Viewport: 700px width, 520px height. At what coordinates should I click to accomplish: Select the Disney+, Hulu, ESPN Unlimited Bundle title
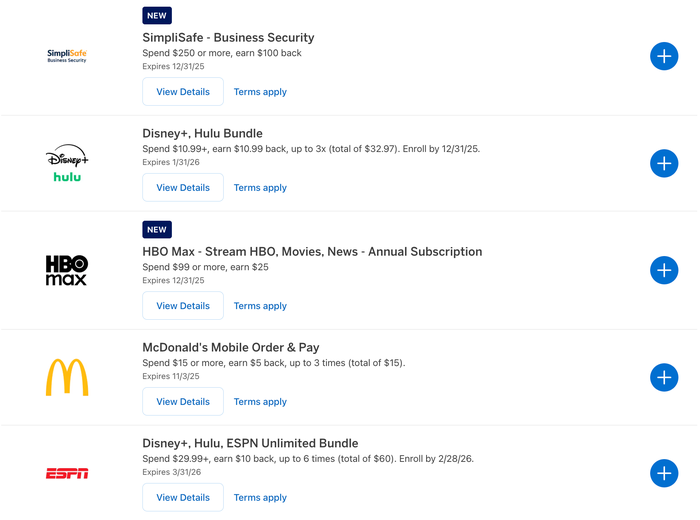(x=250, y=443)
